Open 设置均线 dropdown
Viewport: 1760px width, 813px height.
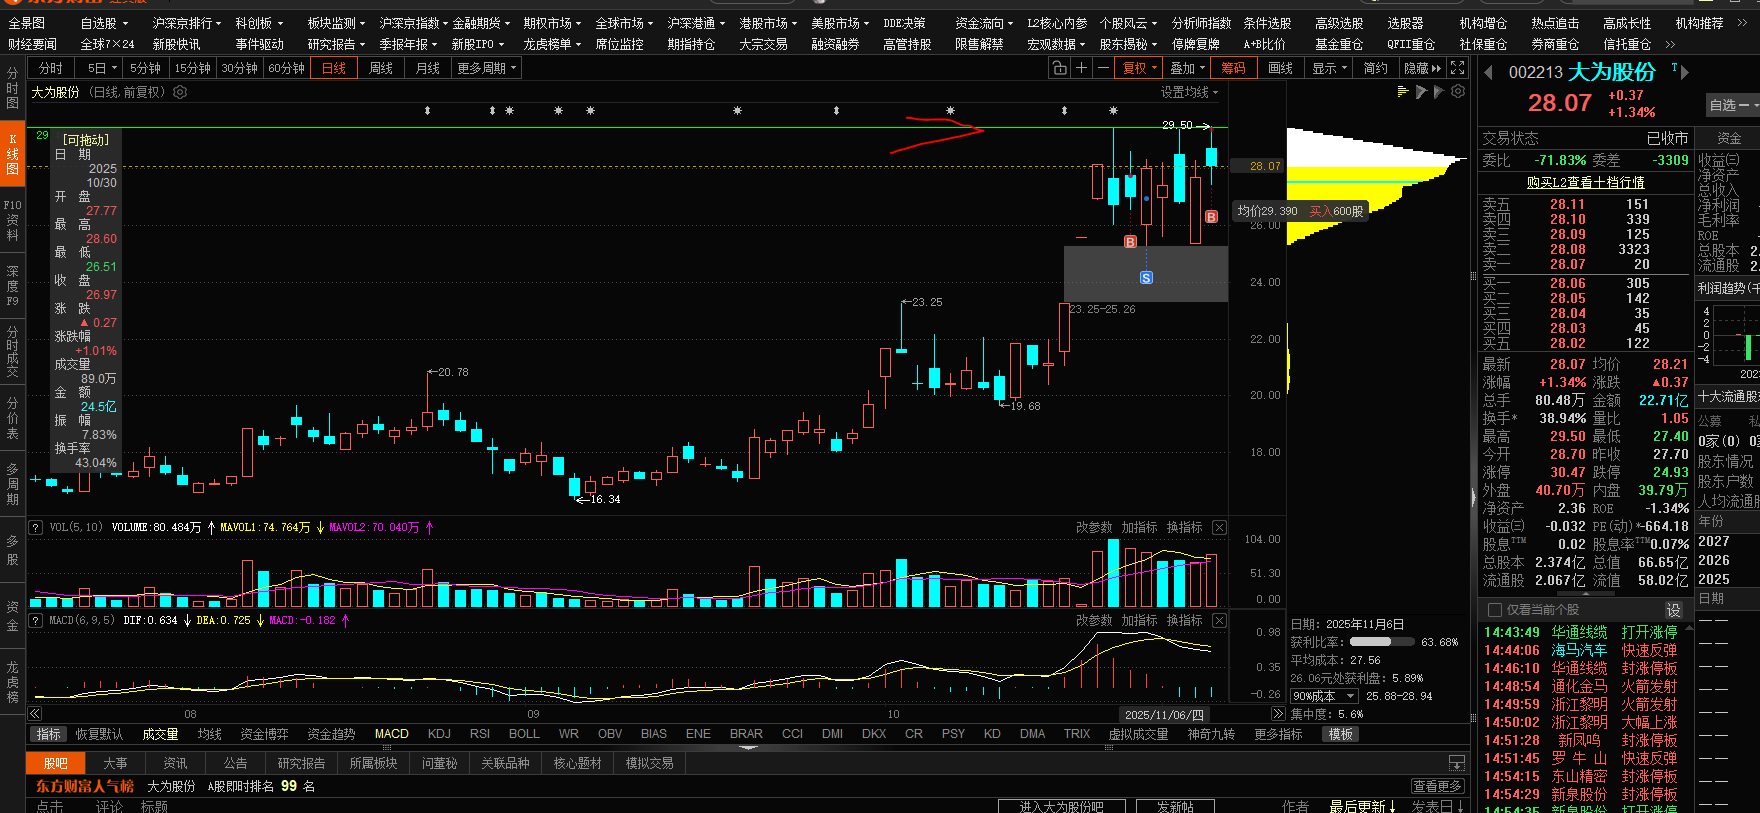pos(1190,92)
